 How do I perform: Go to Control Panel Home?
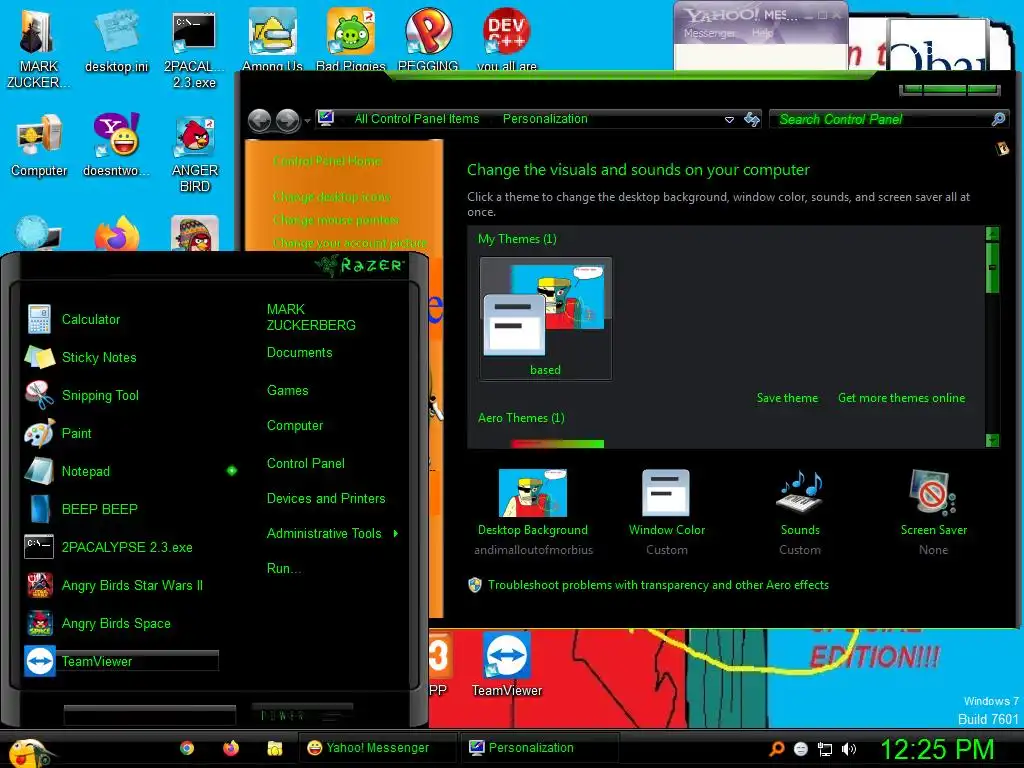pos(327,161)
